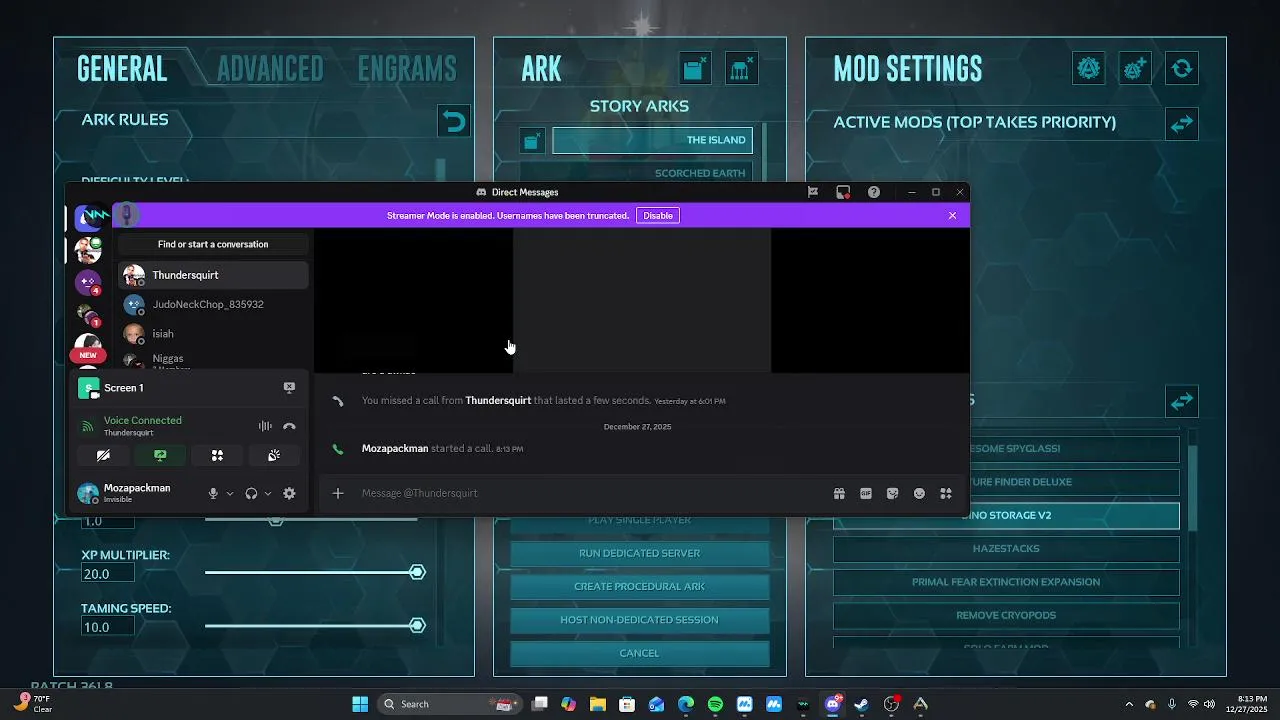Screen dimensions: 1280x720
Task: Dismiss the Streamer Mode banner
Action: (x=952, y=215)
